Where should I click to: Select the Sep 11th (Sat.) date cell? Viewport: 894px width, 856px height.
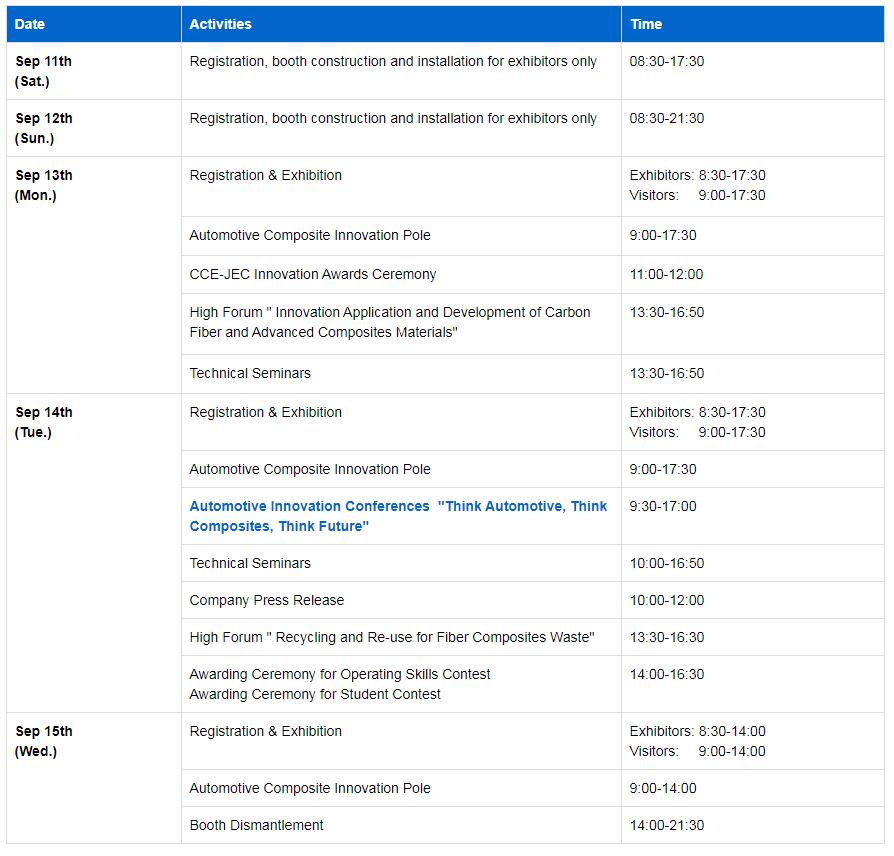44,71
